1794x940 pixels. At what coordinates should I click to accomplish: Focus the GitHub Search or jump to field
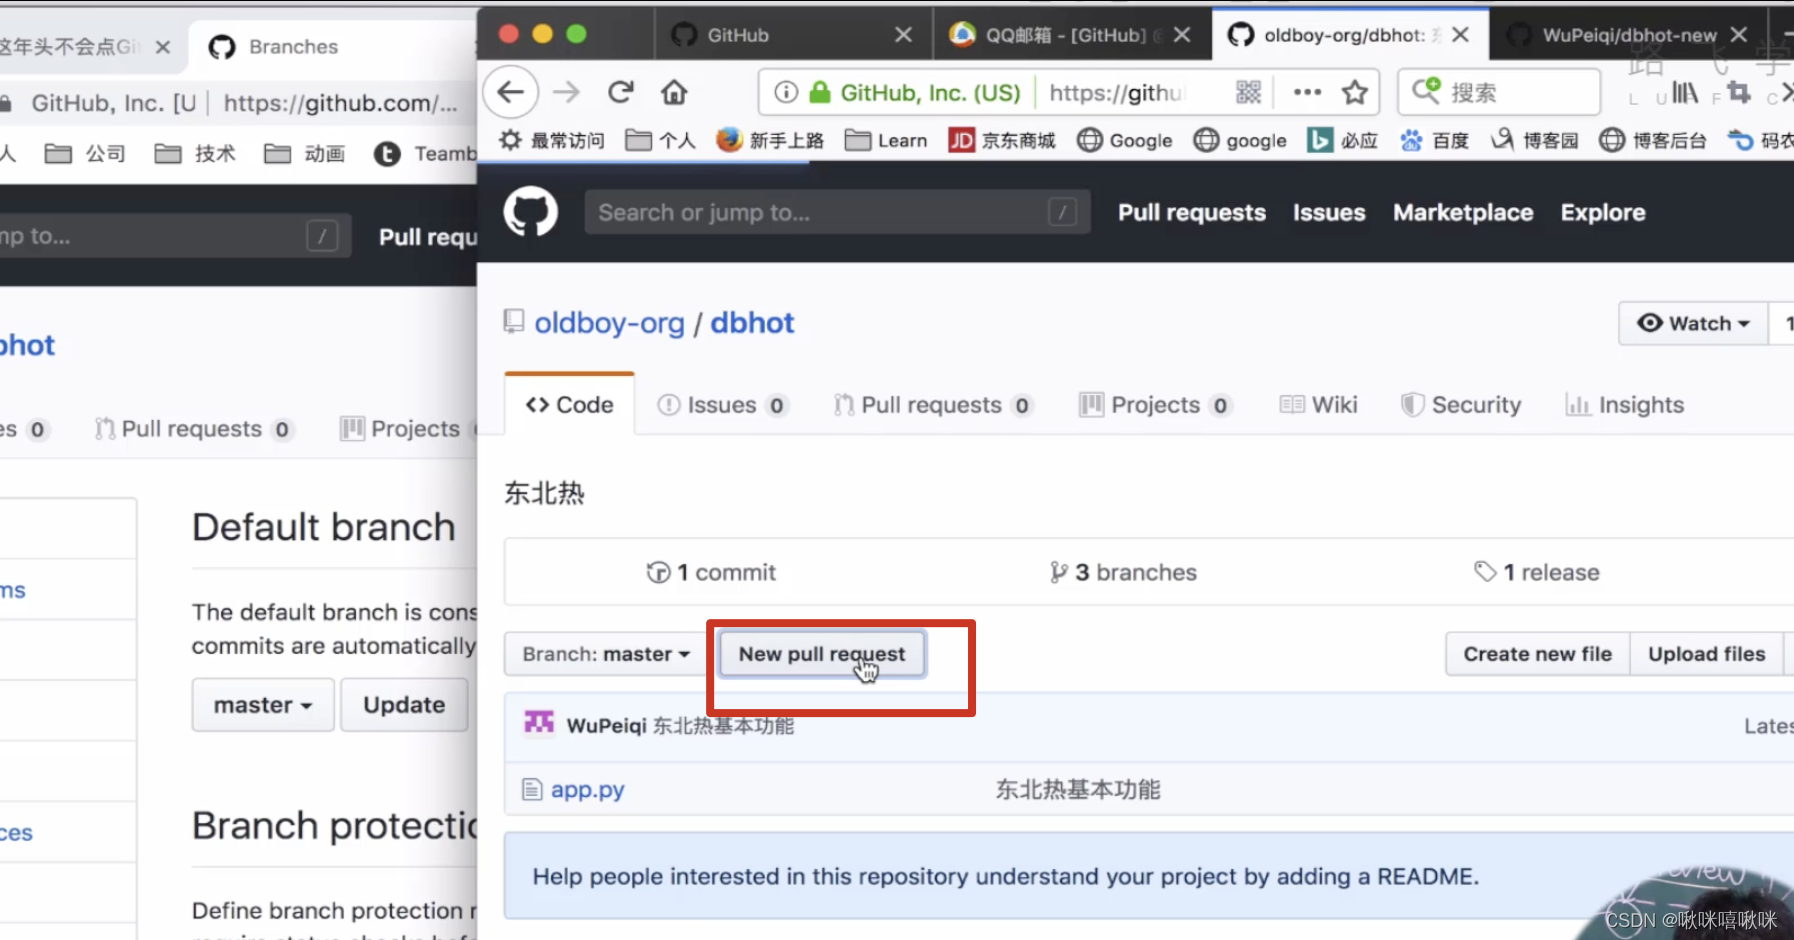pyautogui.click(x=836, y=212)
